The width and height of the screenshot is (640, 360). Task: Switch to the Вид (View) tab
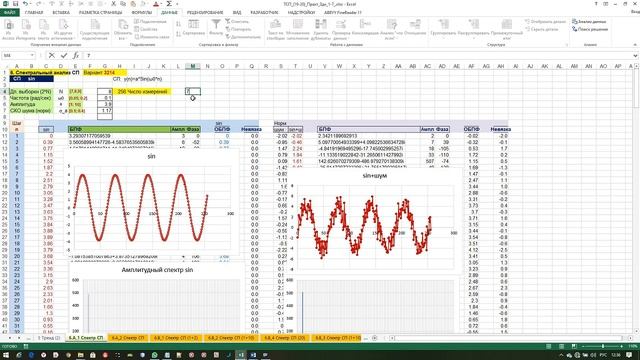(x=237, y=13)
